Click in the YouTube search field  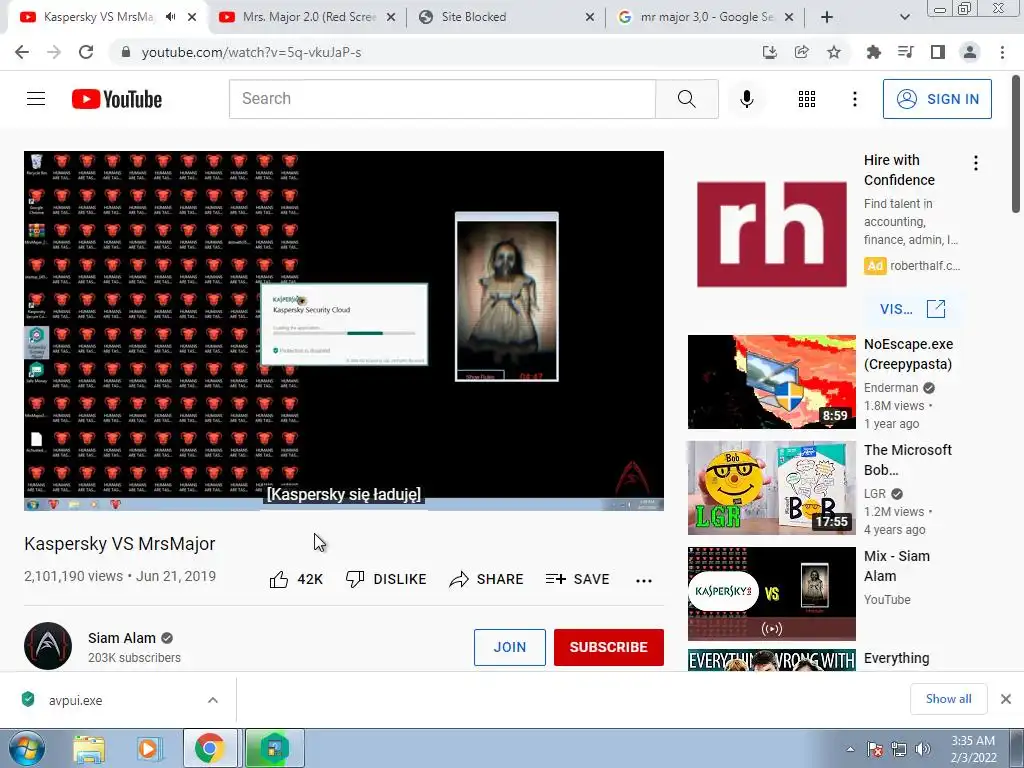pyautogui.click(x=442, y=99)
